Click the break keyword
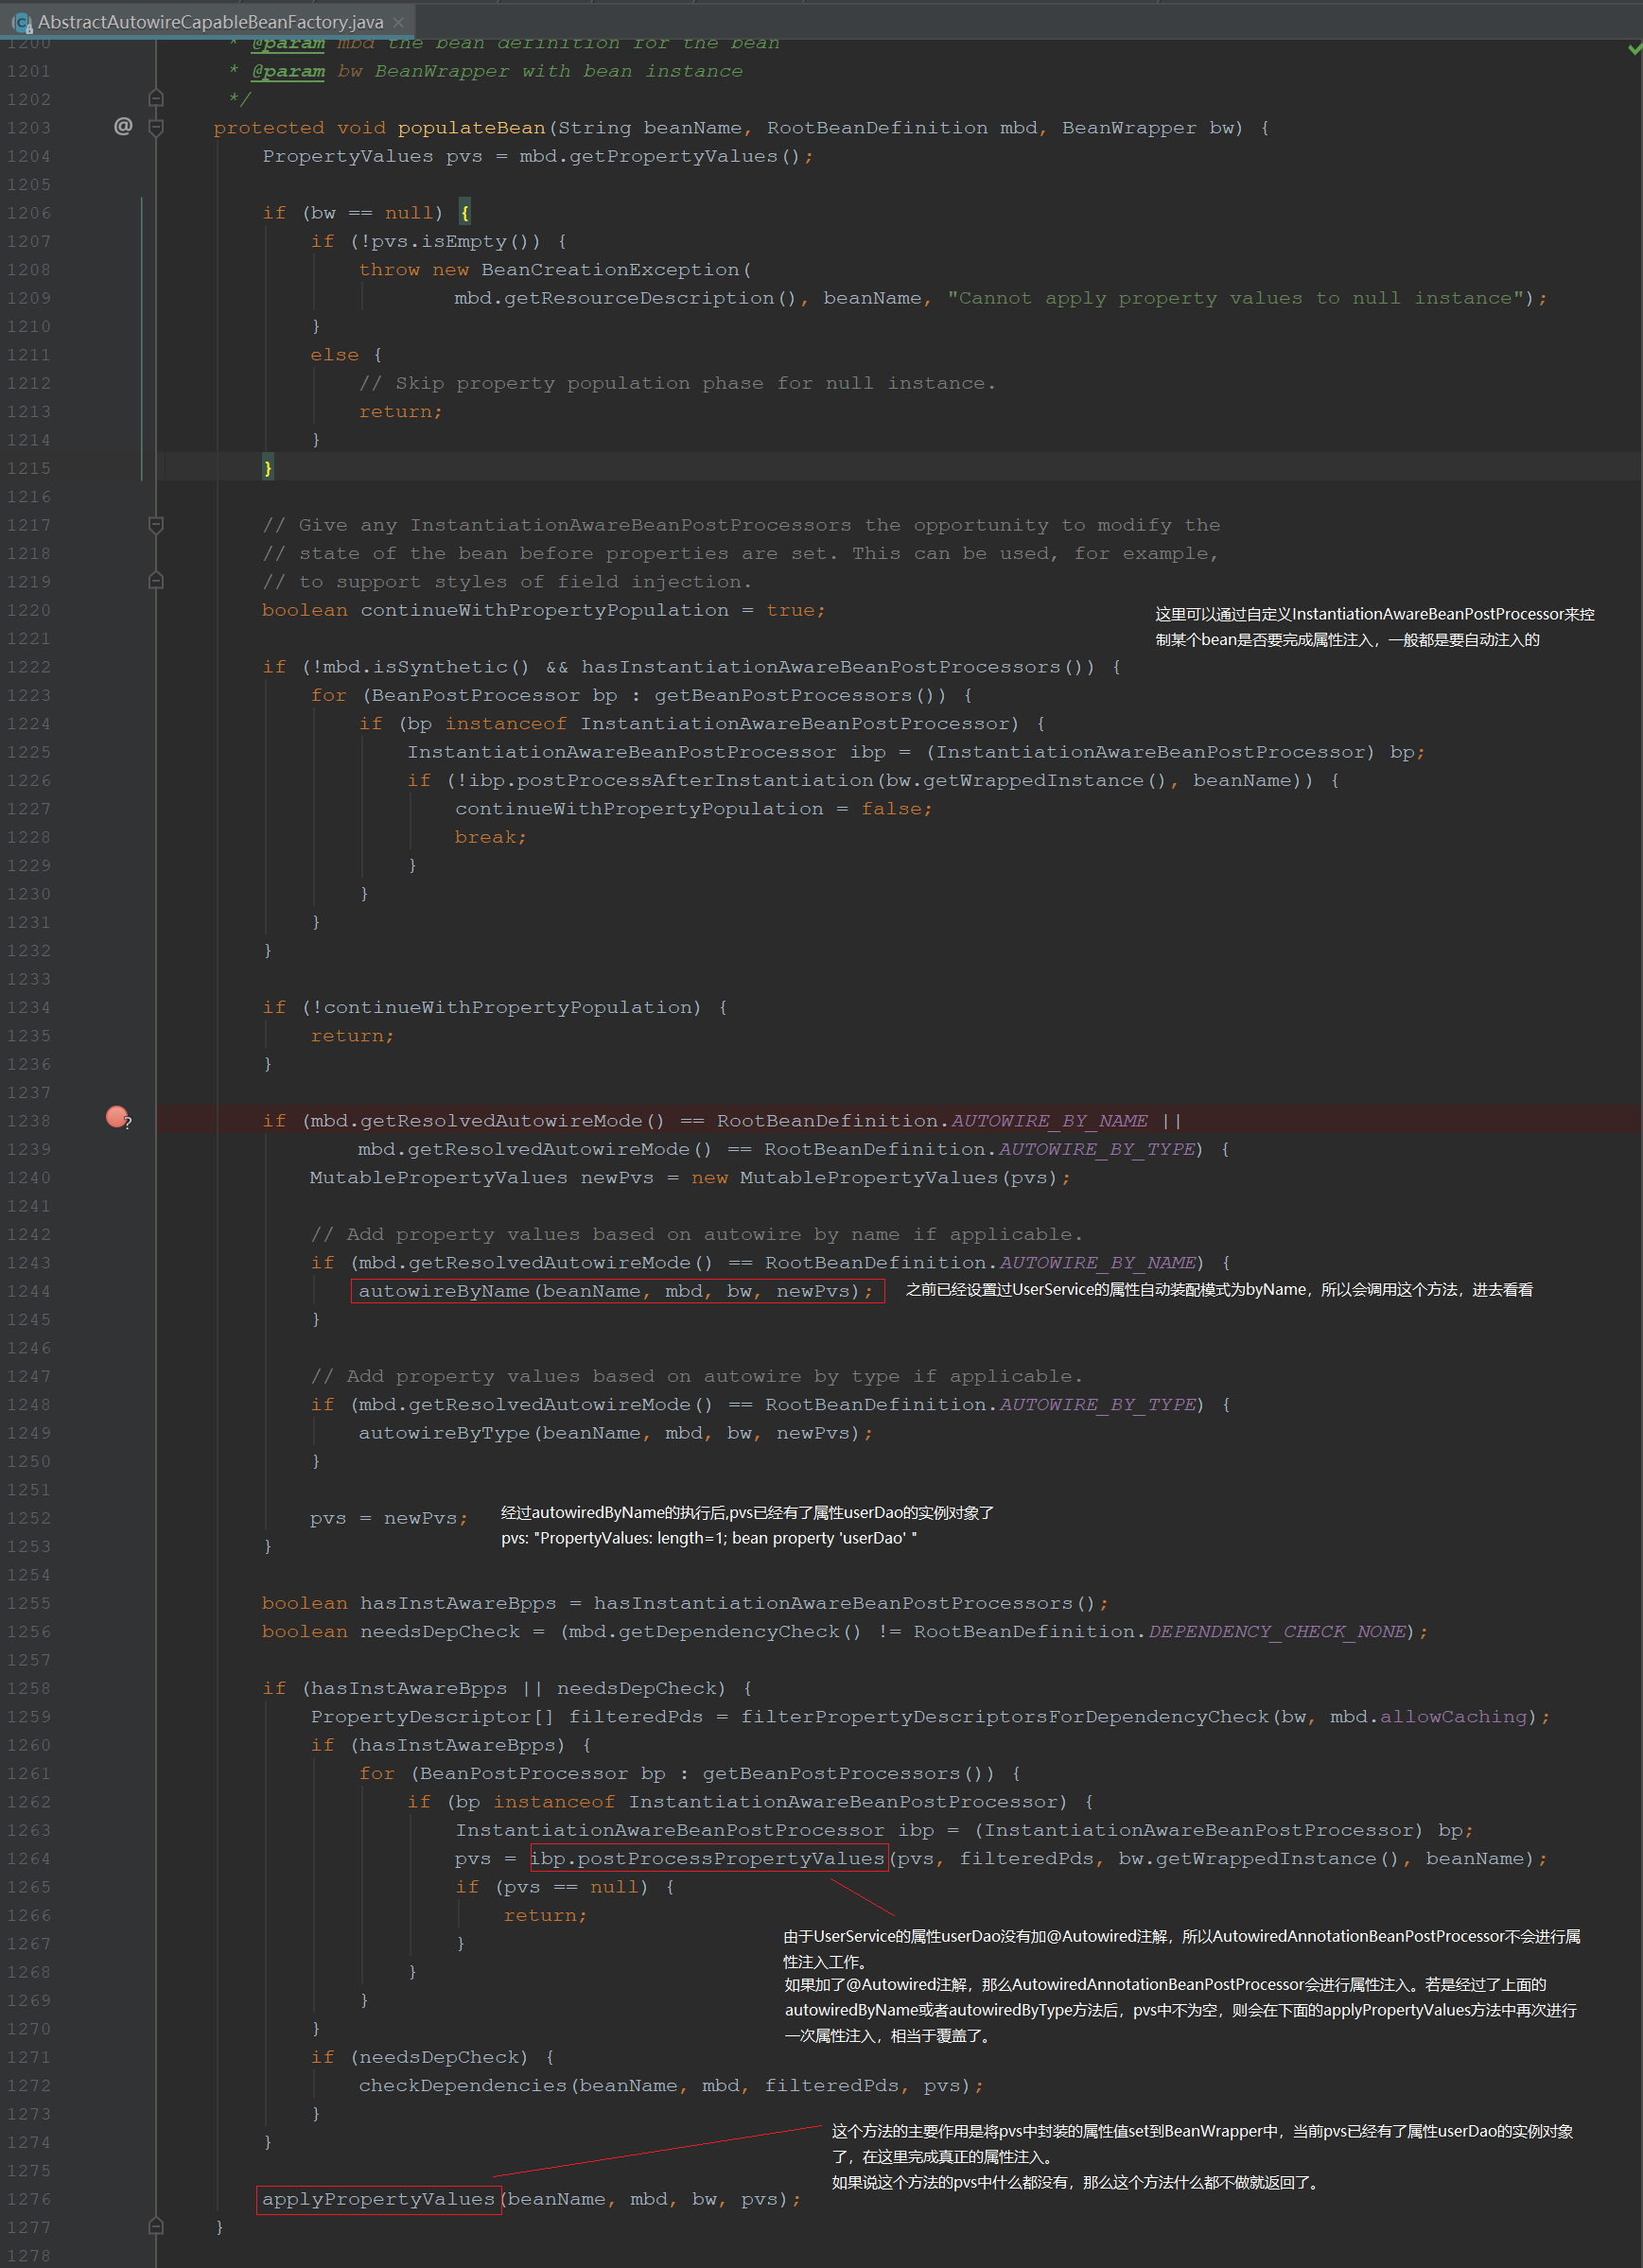The height and width of the screenshot is (2268, 1643). (485, 837)
